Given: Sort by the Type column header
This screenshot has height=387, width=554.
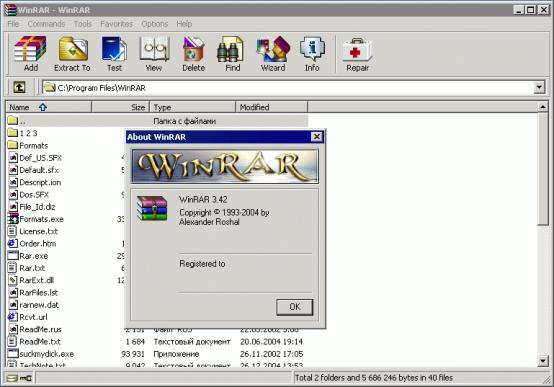Looking at the screenshot, I should click(193, 107).
